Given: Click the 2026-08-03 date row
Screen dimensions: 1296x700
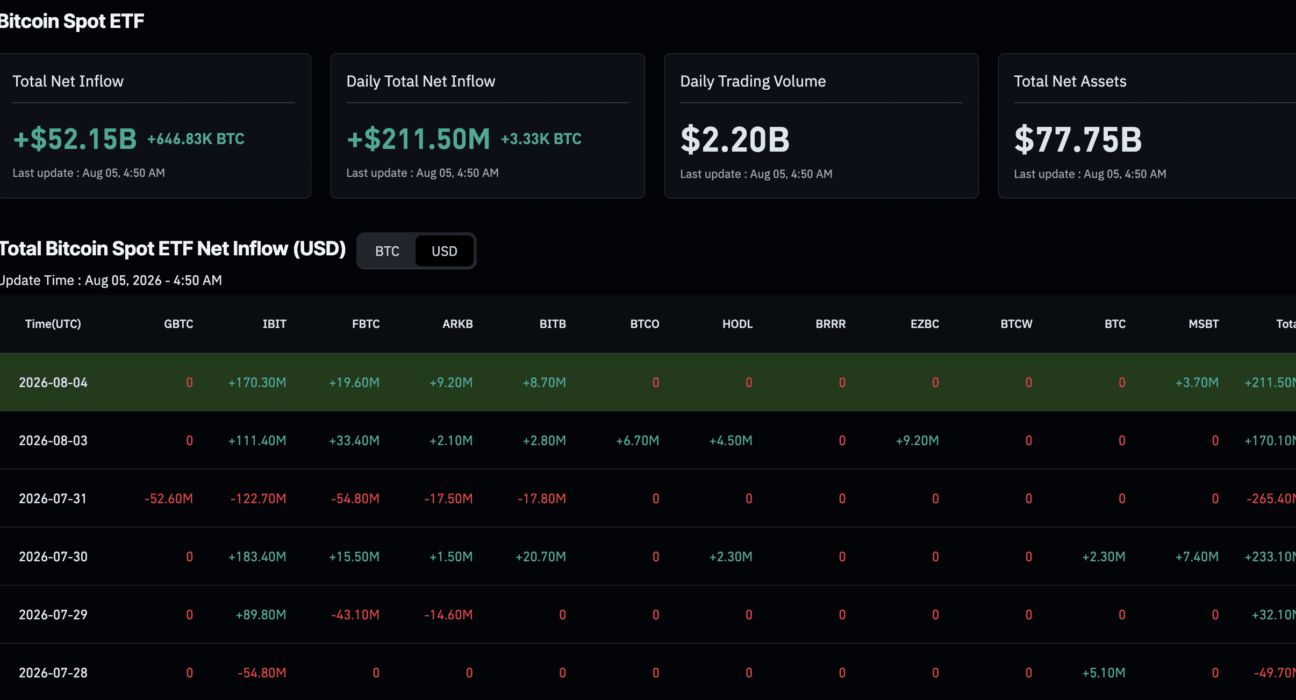Looking at the screenshot, I should [x=648, y=440].
